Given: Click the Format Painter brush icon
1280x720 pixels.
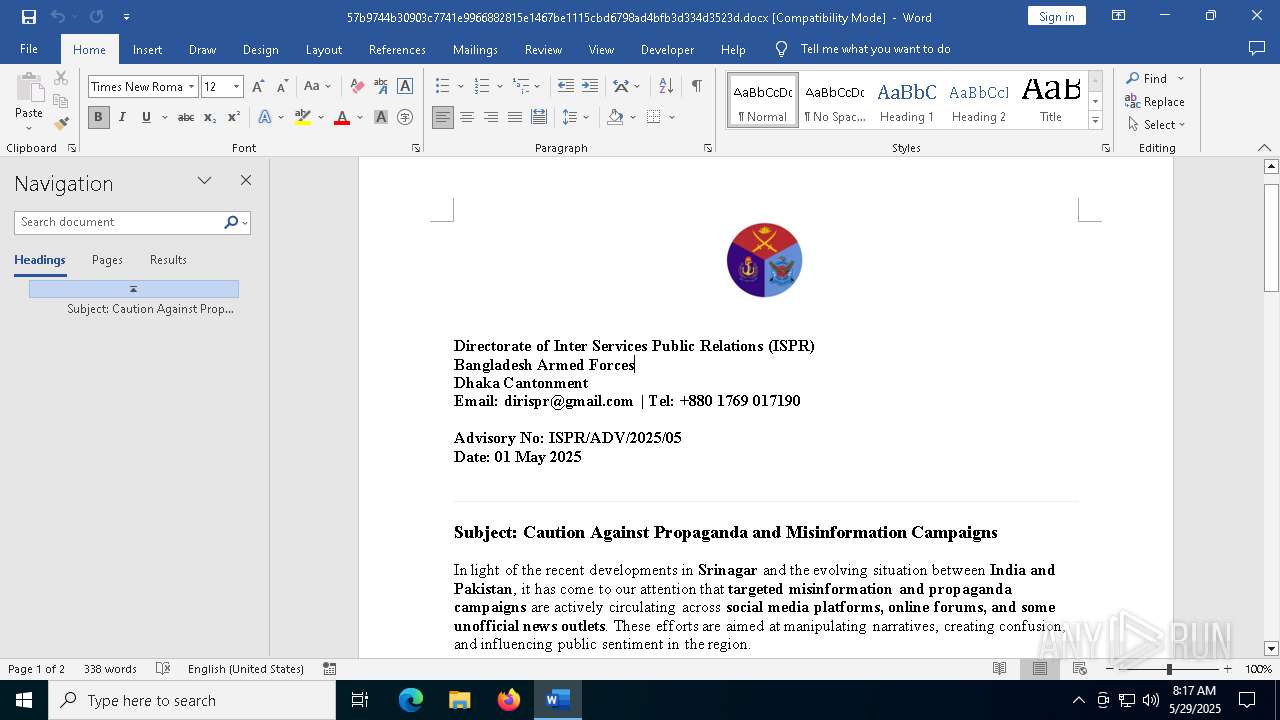Looking at the screenshot, I should click(x=61, y=124).
